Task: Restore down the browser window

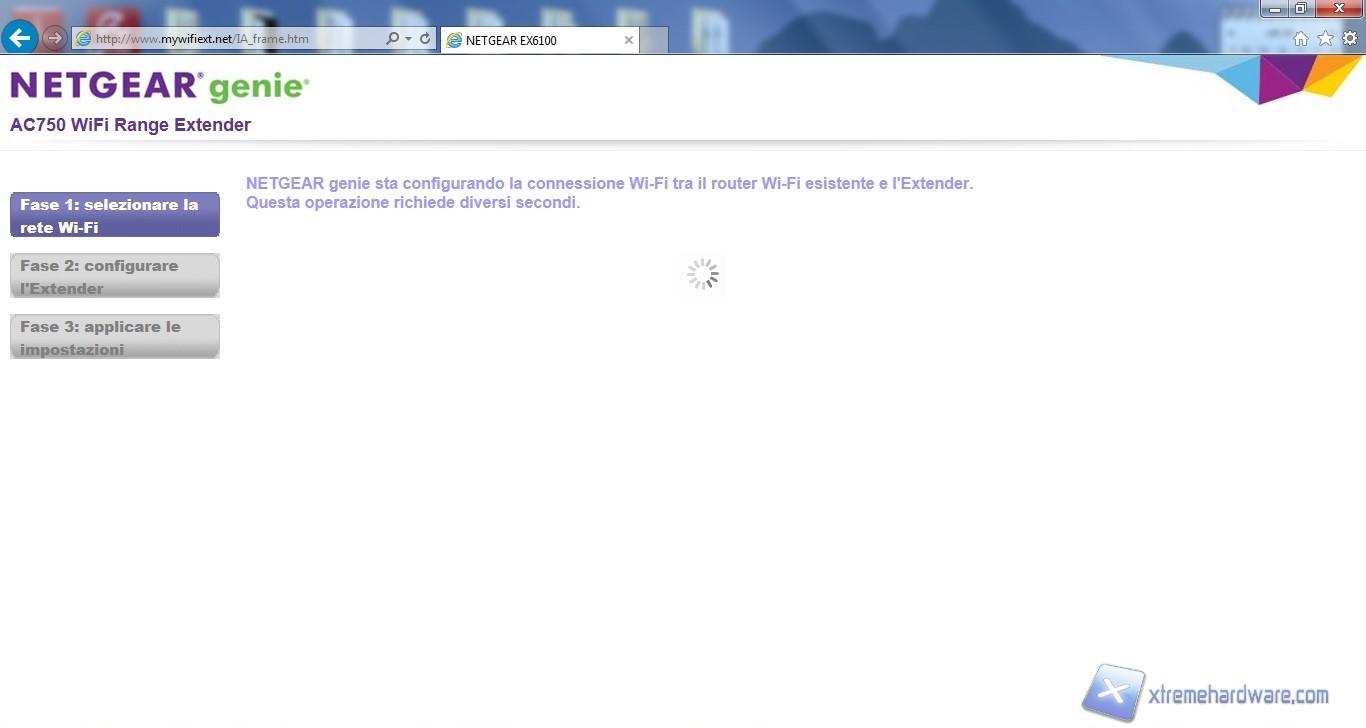Action: point(1301,9)
